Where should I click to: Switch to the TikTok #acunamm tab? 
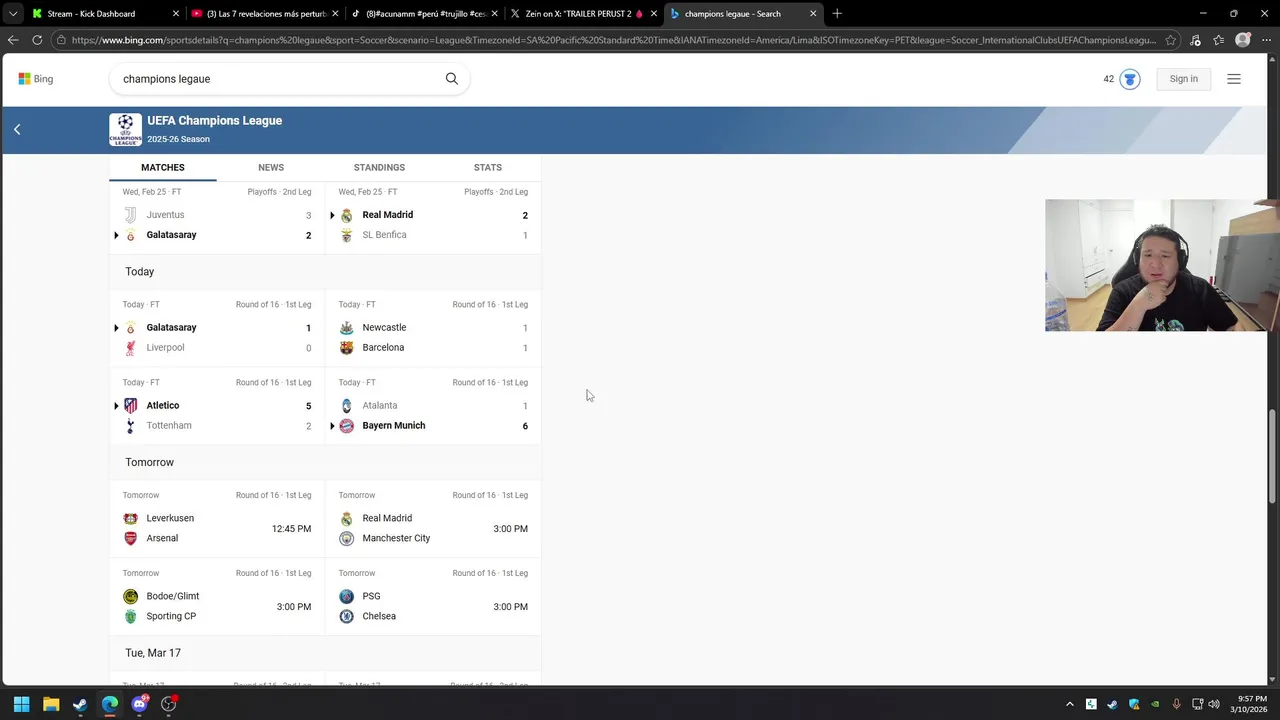coord(423,14)
